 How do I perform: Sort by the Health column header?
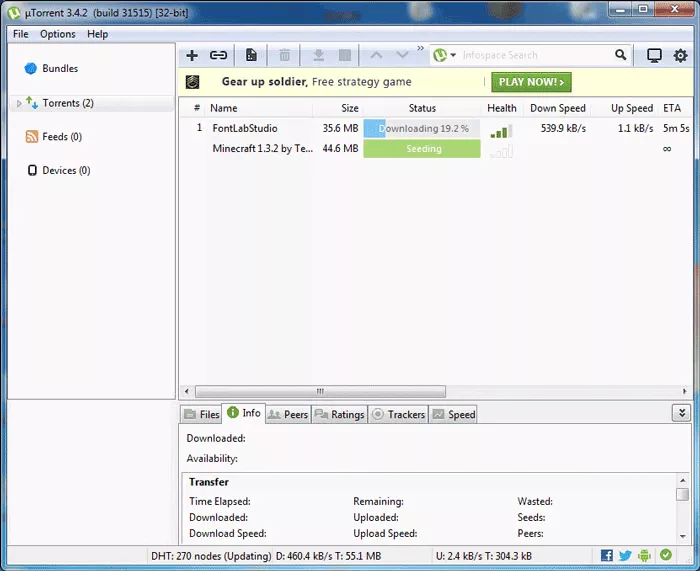tap(502, 108)
